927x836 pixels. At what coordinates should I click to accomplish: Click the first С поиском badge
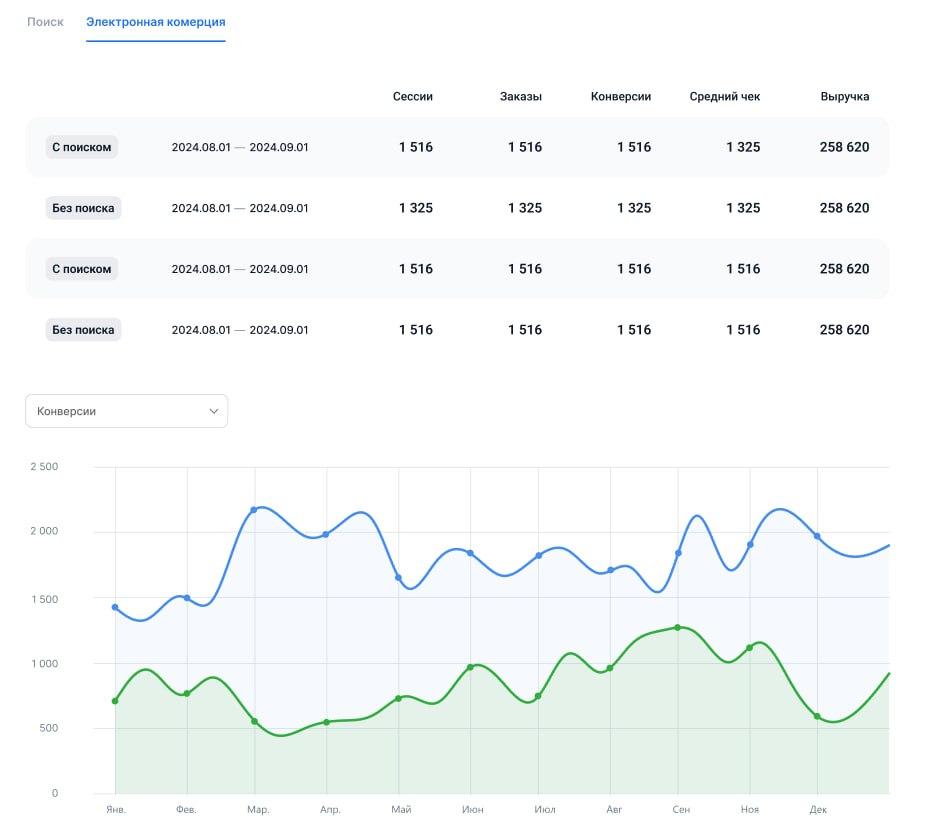click(x=82, y=147)
